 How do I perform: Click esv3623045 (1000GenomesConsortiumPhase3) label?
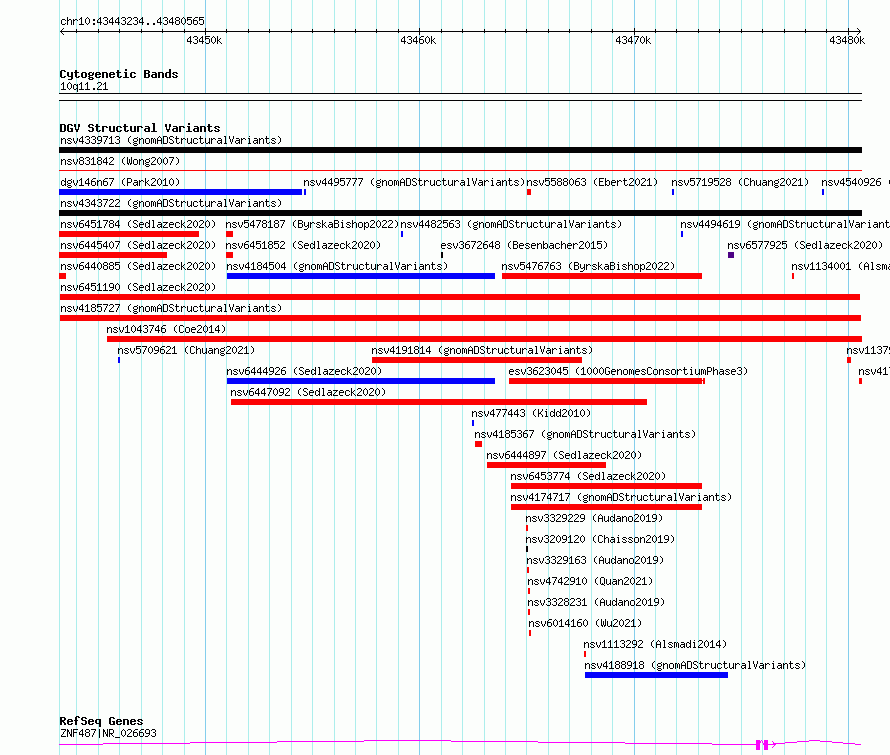coord(628,371)
